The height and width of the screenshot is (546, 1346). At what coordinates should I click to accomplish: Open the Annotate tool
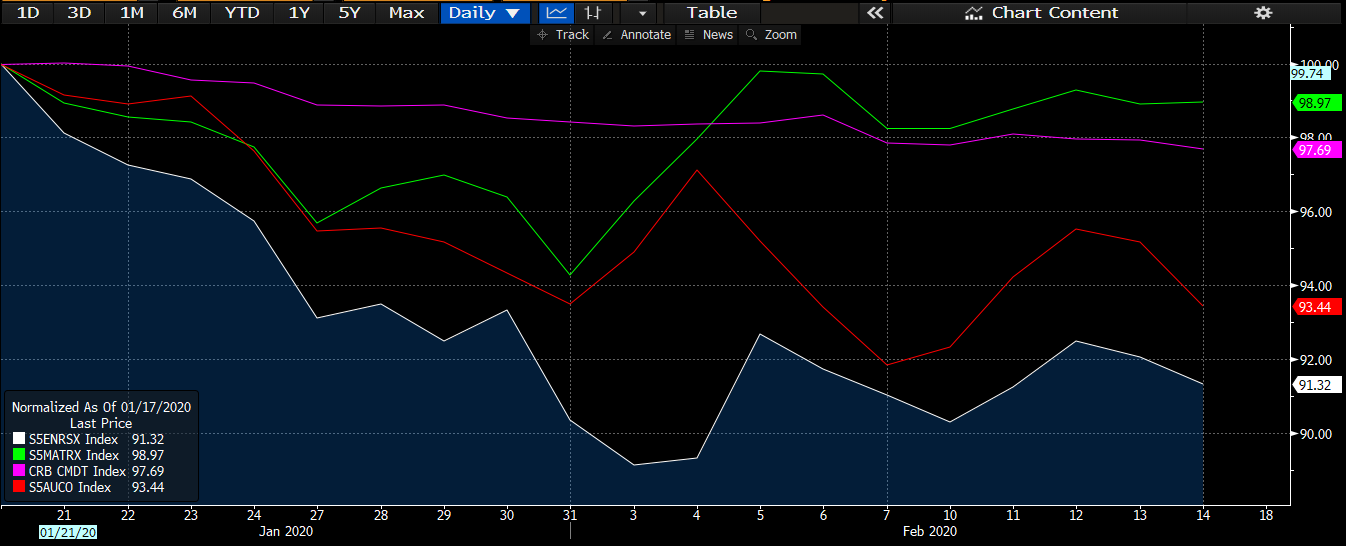(637, 34)
